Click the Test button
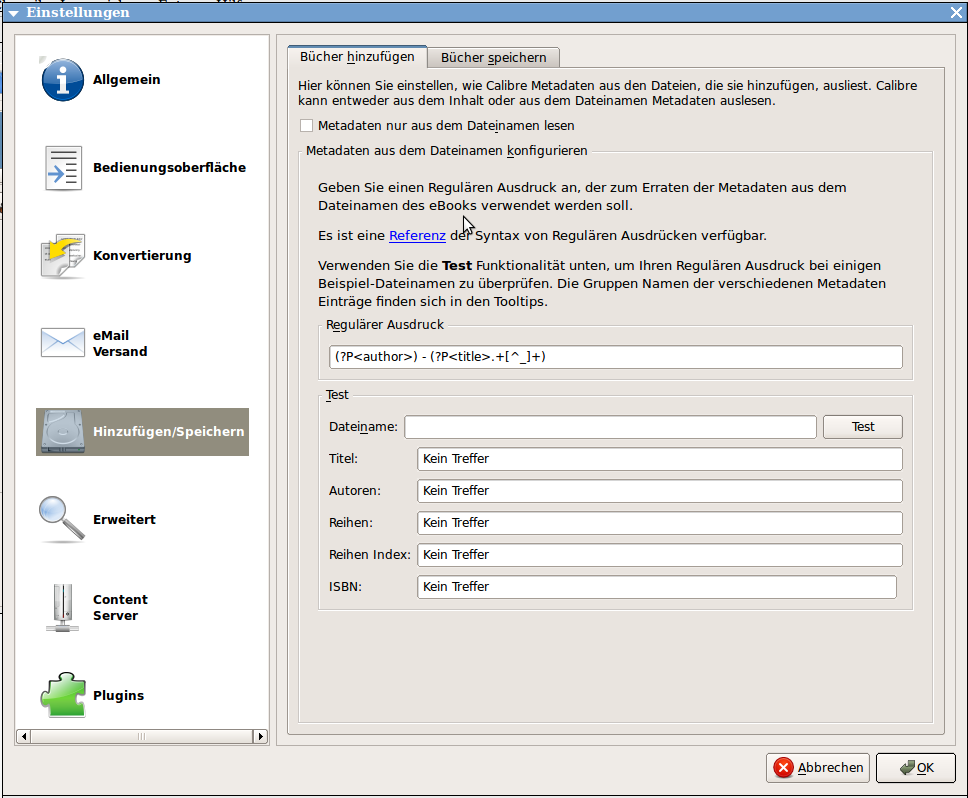968x798 pixels. 862,427
